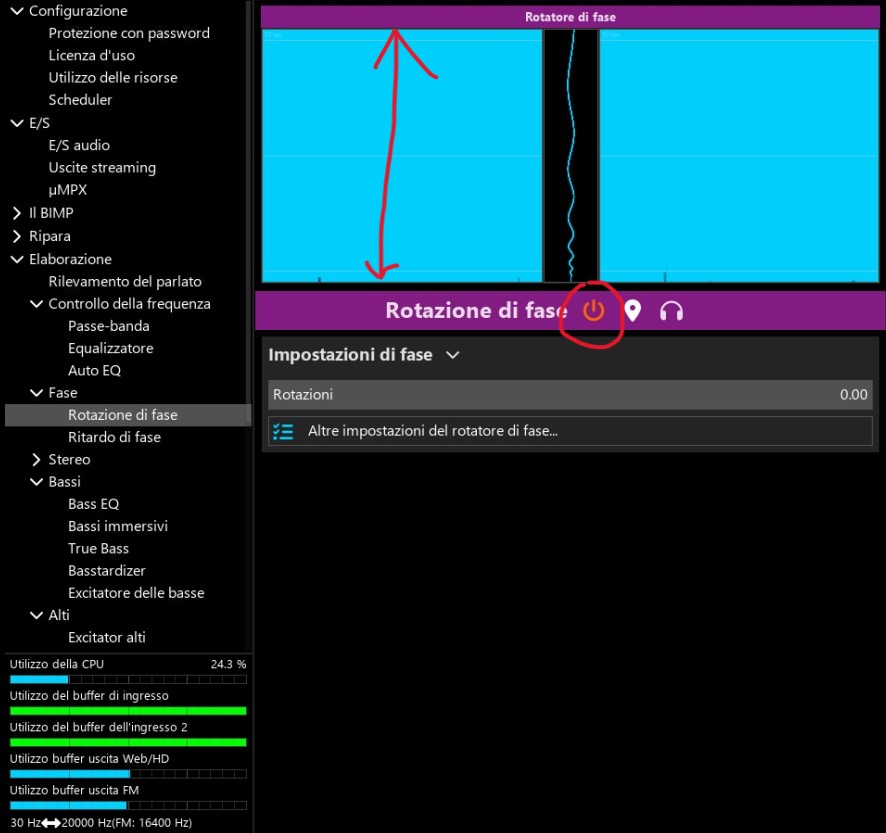Select Uscite streaming
The width and height of the screenshot is (886, 833).
click(x=102, y=168)
